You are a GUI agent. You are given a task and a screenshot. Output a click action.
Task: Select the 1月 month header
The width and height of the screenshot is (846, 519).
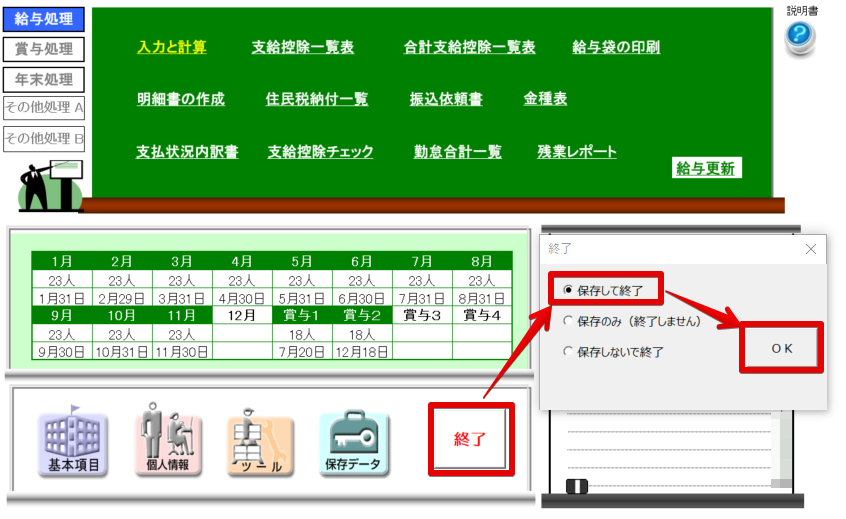coord(62,262)
